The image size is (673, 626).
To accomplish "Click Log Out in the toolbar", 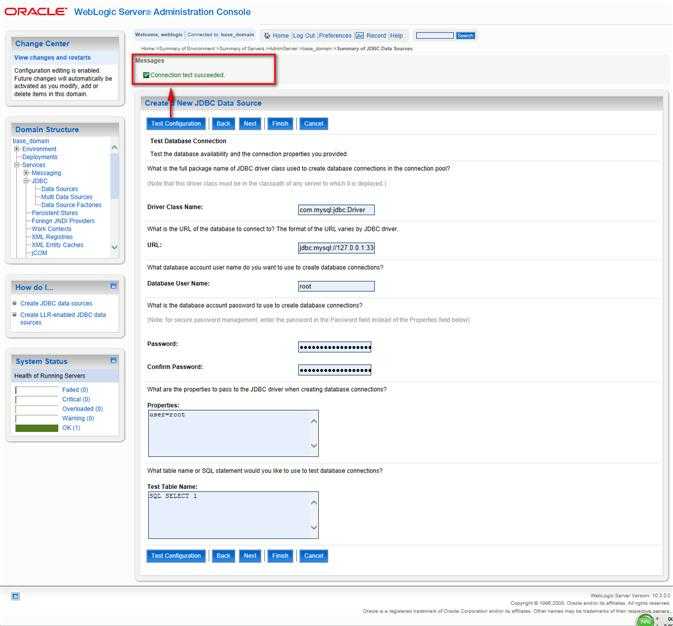I will click(x=304, y=36).
